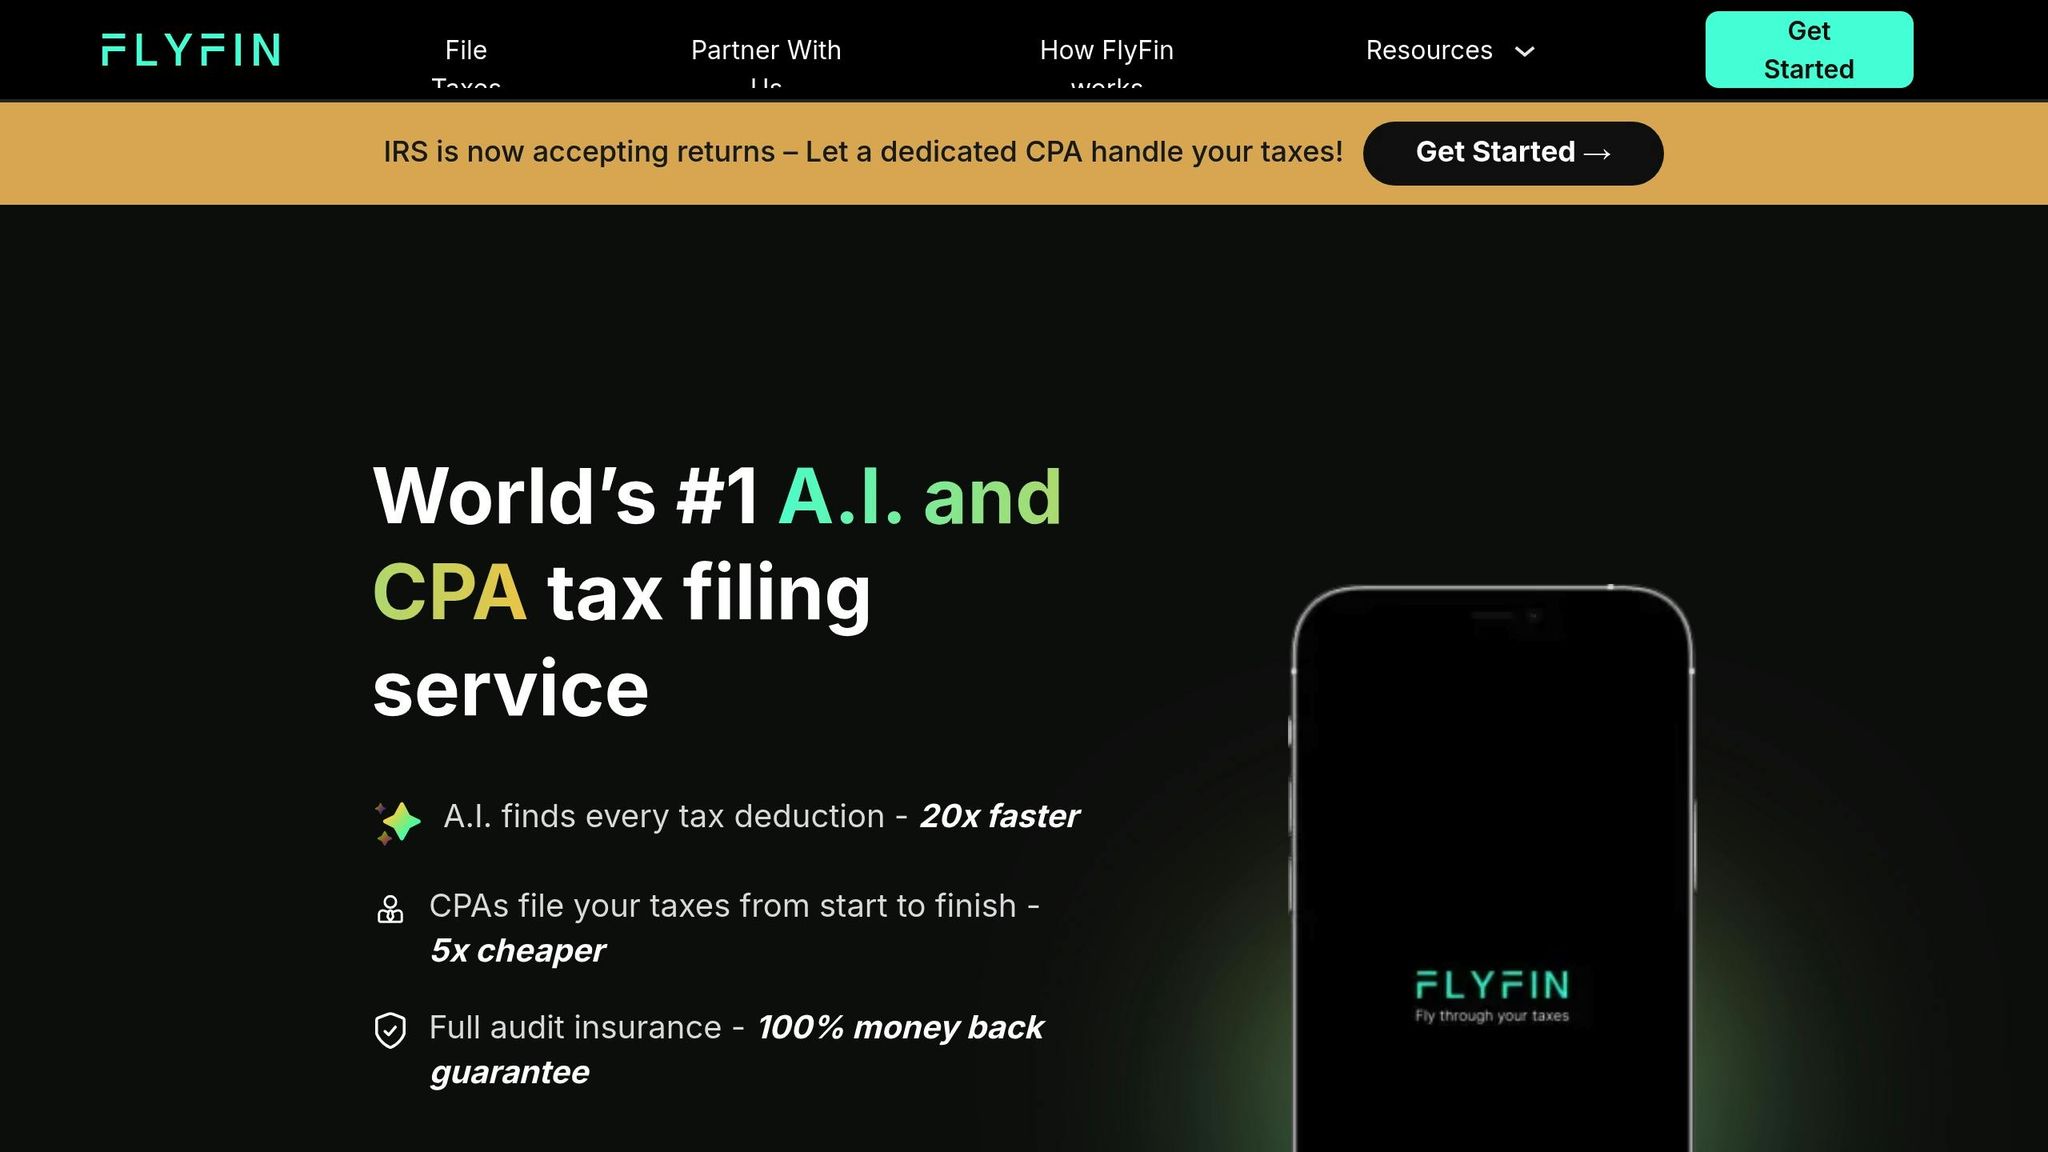The height and width of the screenshot is (1152, 2048).
Task: Click the phone mockup showing FlyFin app
Action: pyautogui.click(x=1492, y=868)
